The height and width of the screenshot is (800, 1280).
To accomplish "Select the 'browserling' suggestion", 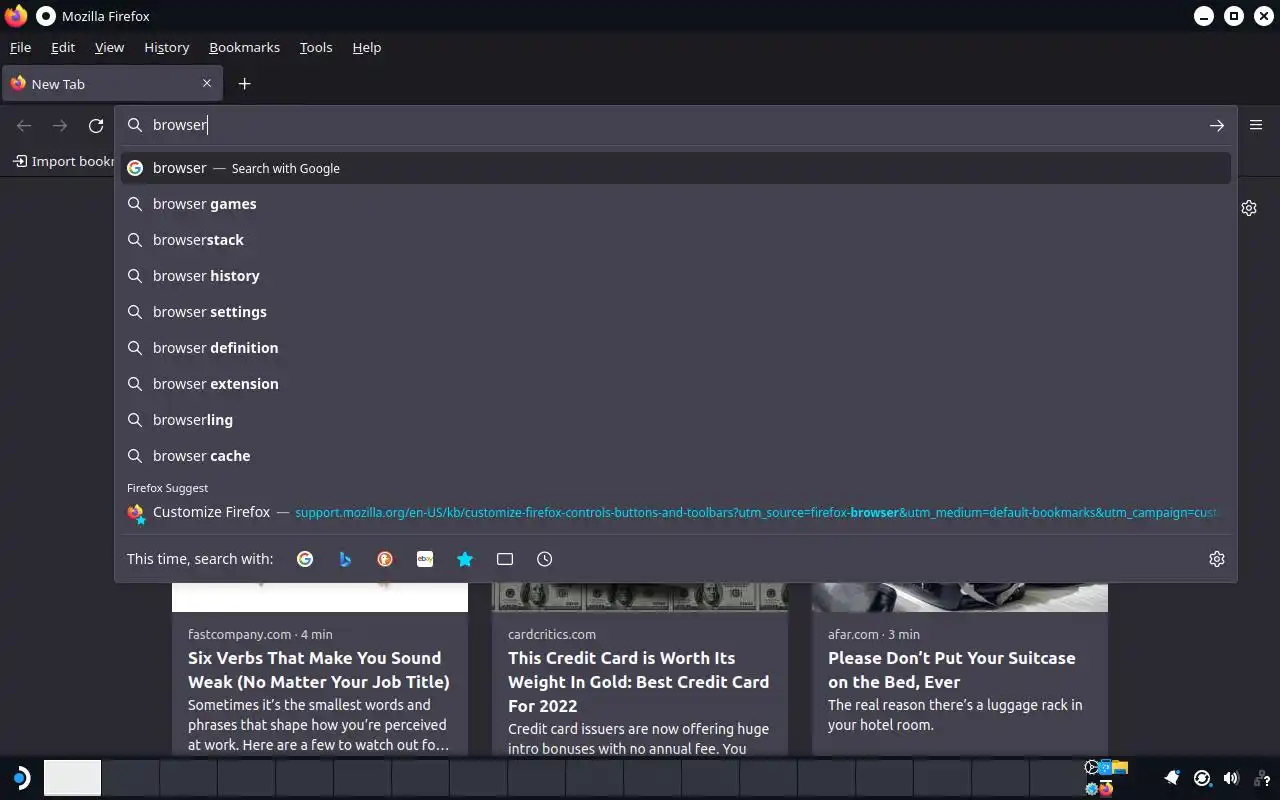I will coord(676,420).
